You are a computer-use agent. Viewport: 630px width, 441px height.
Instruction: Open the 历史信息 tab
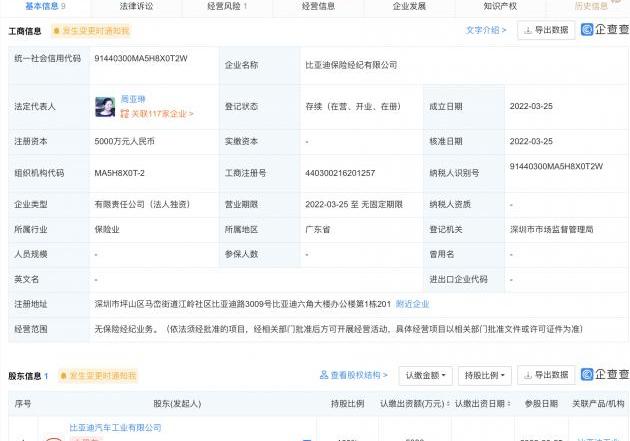click(x=591, y=6)
